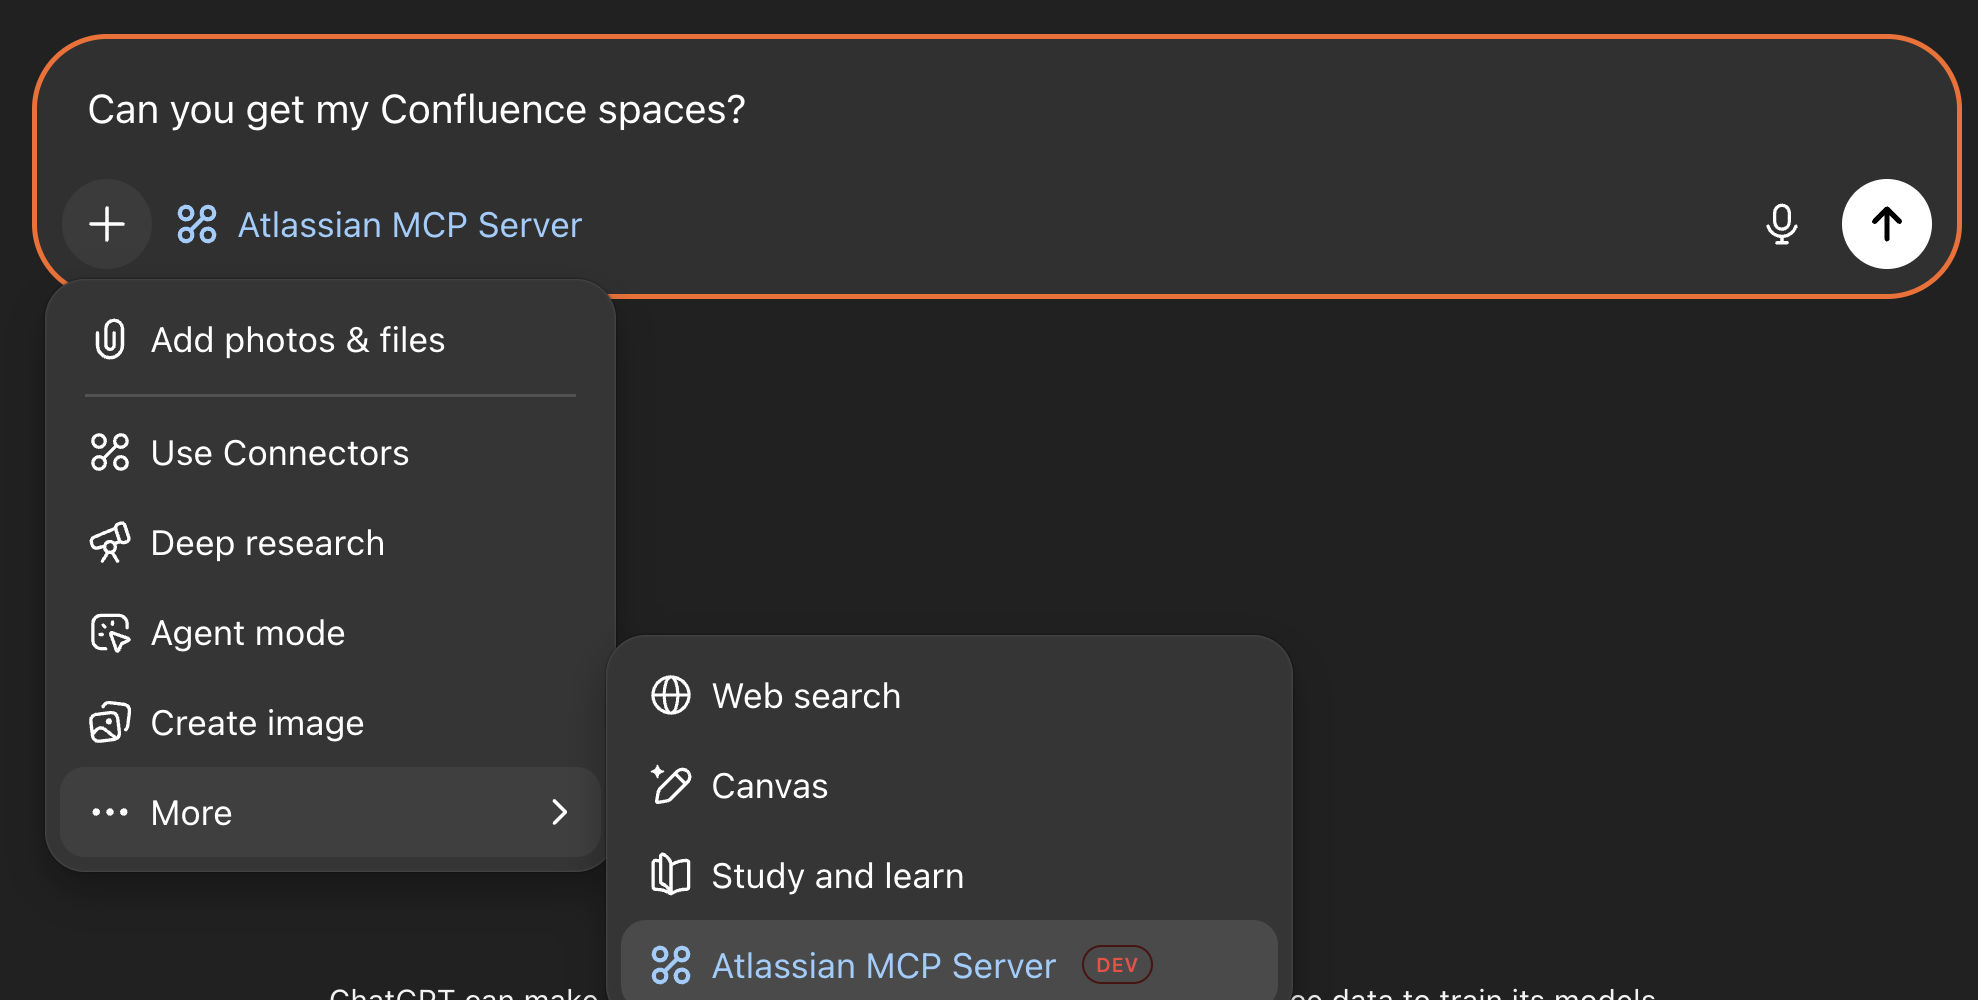This screenshot has width=1978, height=1000.
Task: Click the Use Connectors icon
Action: [110, 452]
